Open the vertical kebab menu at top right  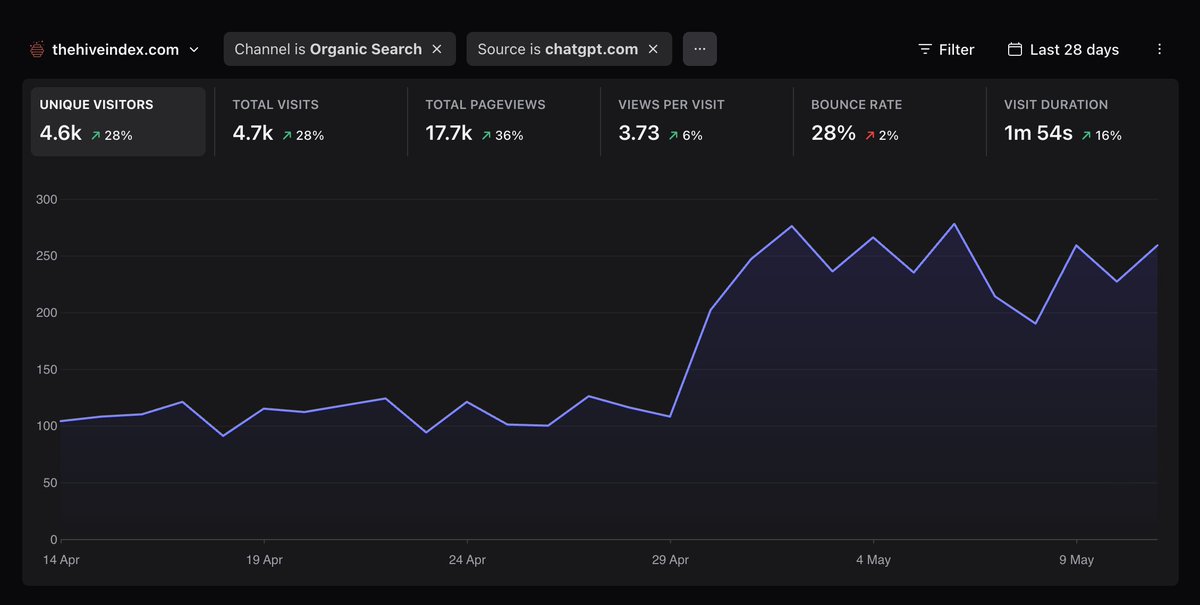pyautogui.click(x=1159, y=49)
